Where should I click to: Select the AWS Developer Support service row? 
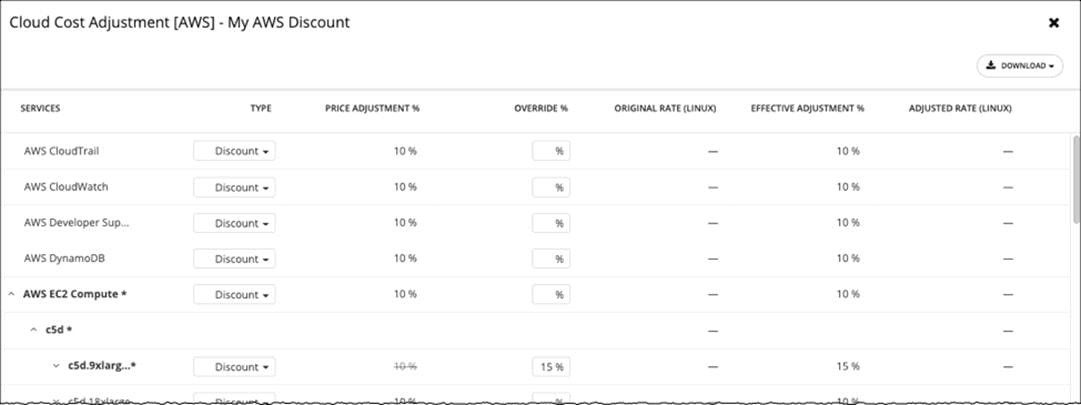(x=77, y=223)
